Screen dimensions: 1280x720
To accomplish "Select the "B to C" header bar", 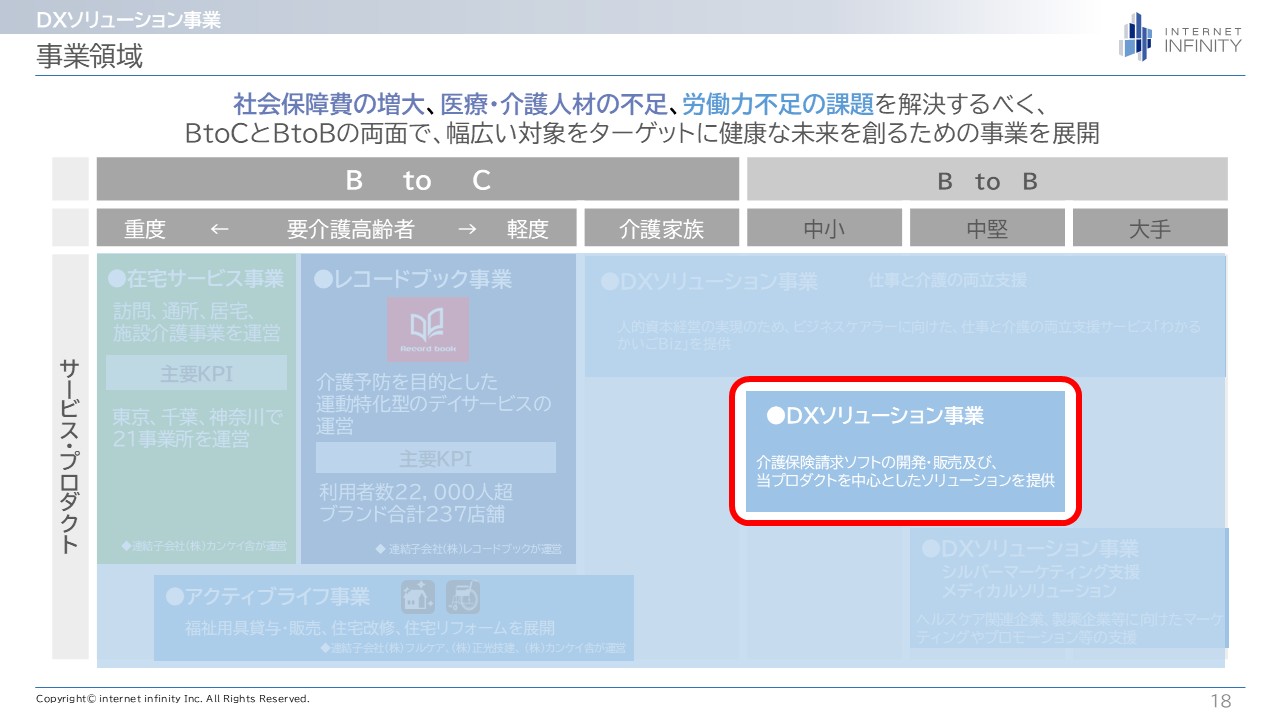I will pyautogui.click(x=417, y=180).
